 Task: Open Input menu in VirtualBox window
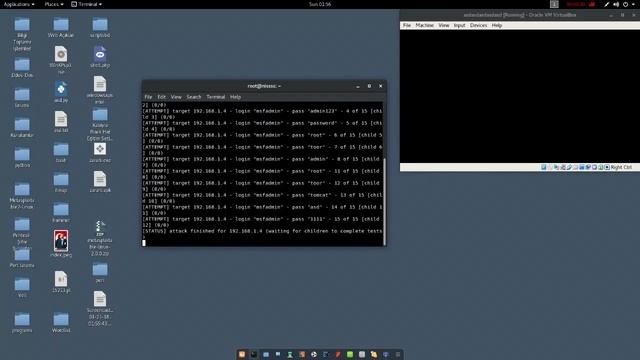click(460, 25)
